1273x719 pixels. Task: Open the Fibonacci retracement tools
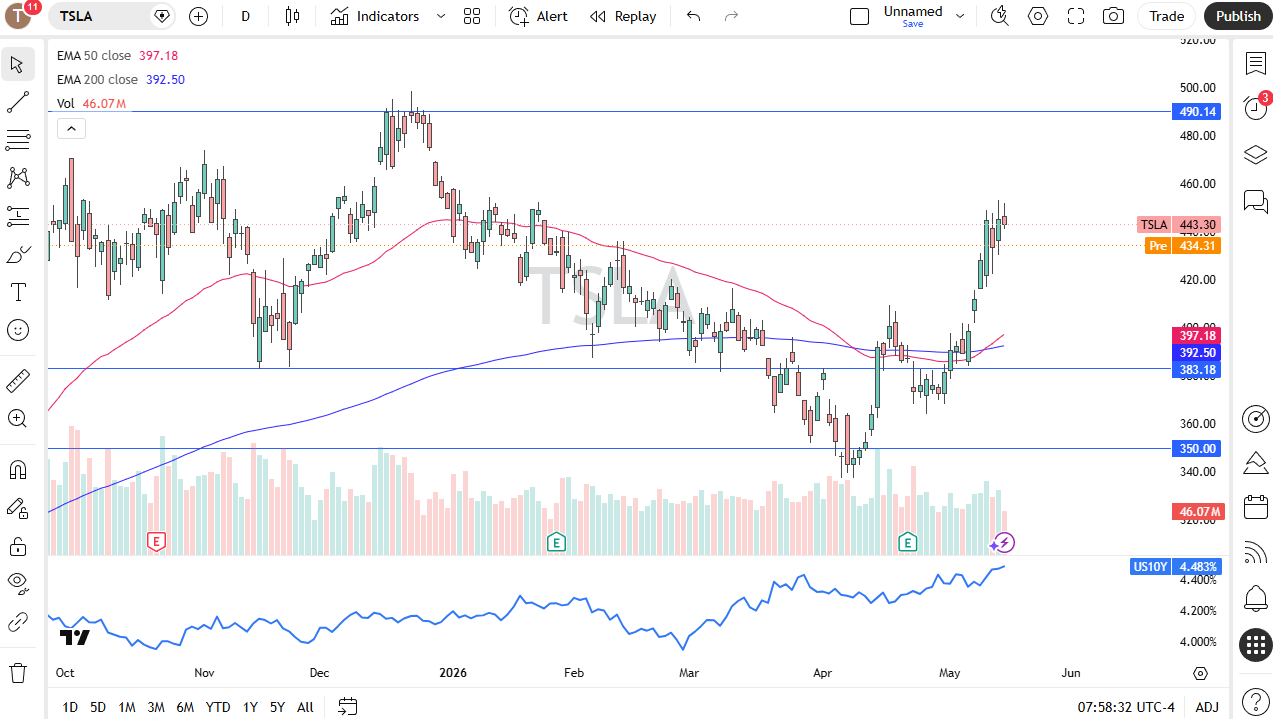click(x=17, y=140)
